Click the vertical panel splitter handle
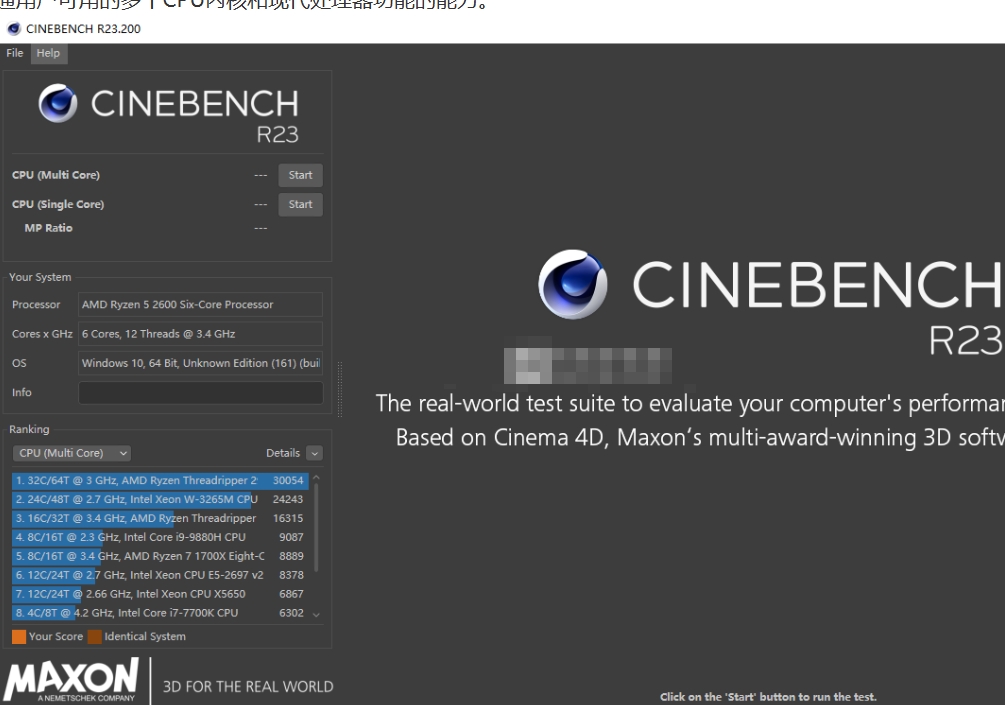Viewport: 1005px width, 705px height. click(340, 390)
